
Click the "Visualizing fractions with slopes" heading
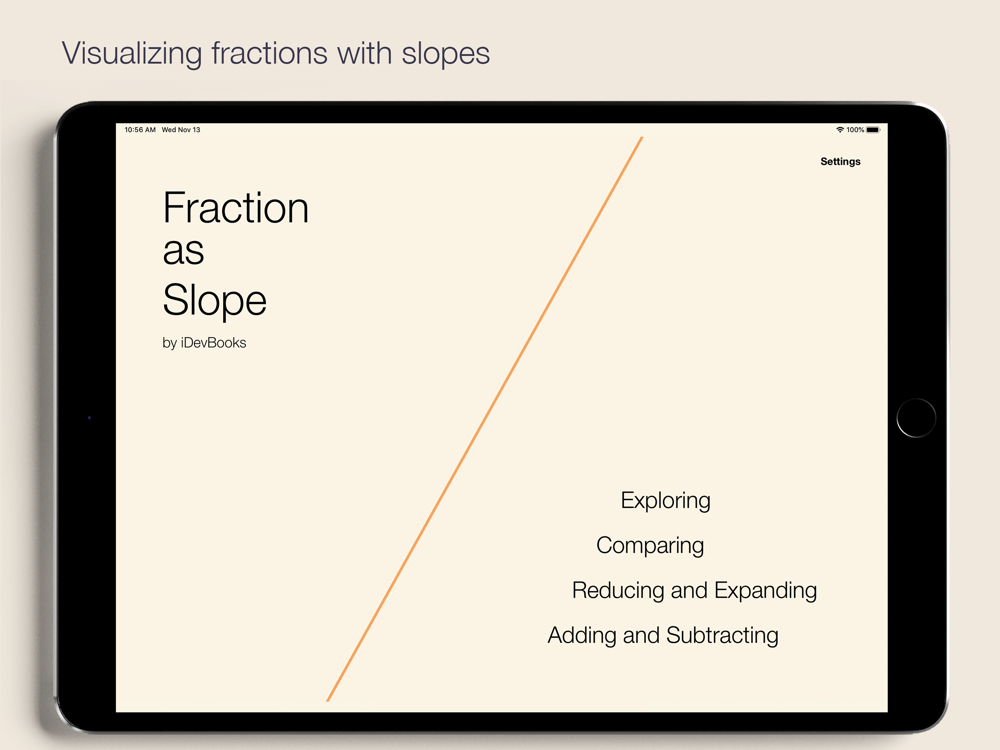[276, 52]
